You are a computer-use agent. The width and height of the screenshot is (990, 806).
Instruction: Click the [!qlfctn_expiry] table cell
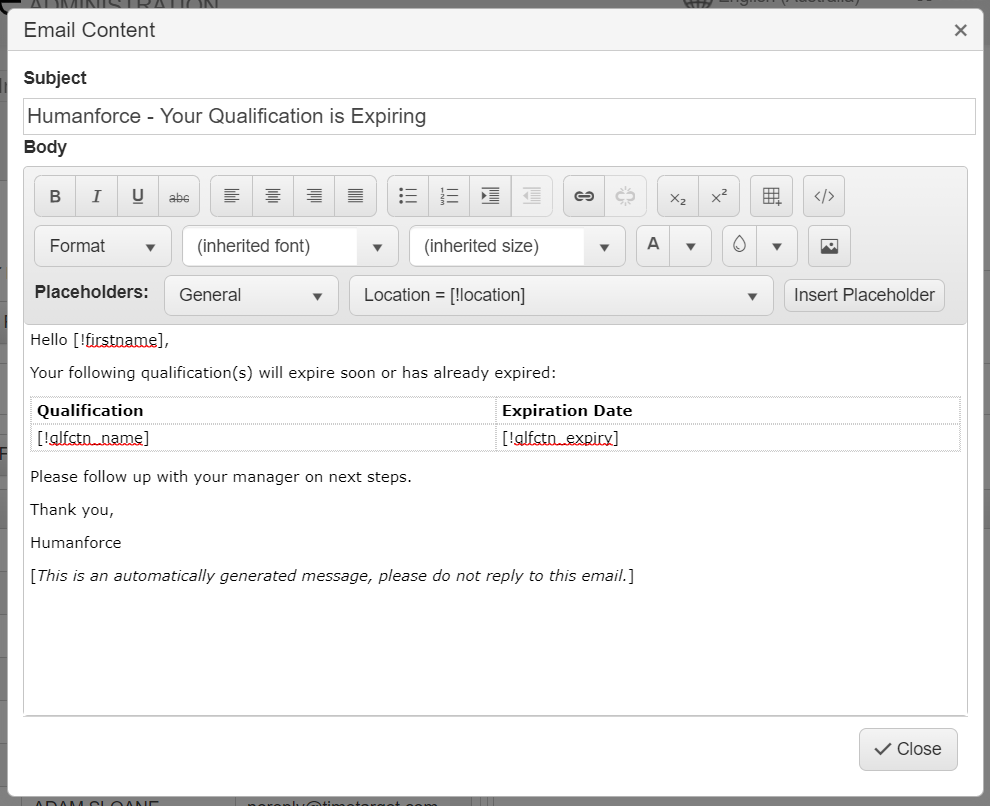click(x=728, y=438)
